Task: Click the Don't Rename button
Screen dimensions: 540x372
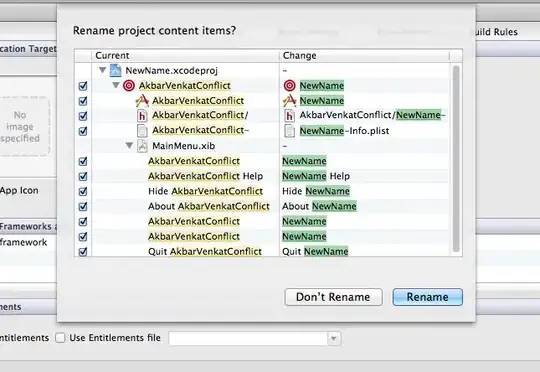Action: tap(333, 297)
